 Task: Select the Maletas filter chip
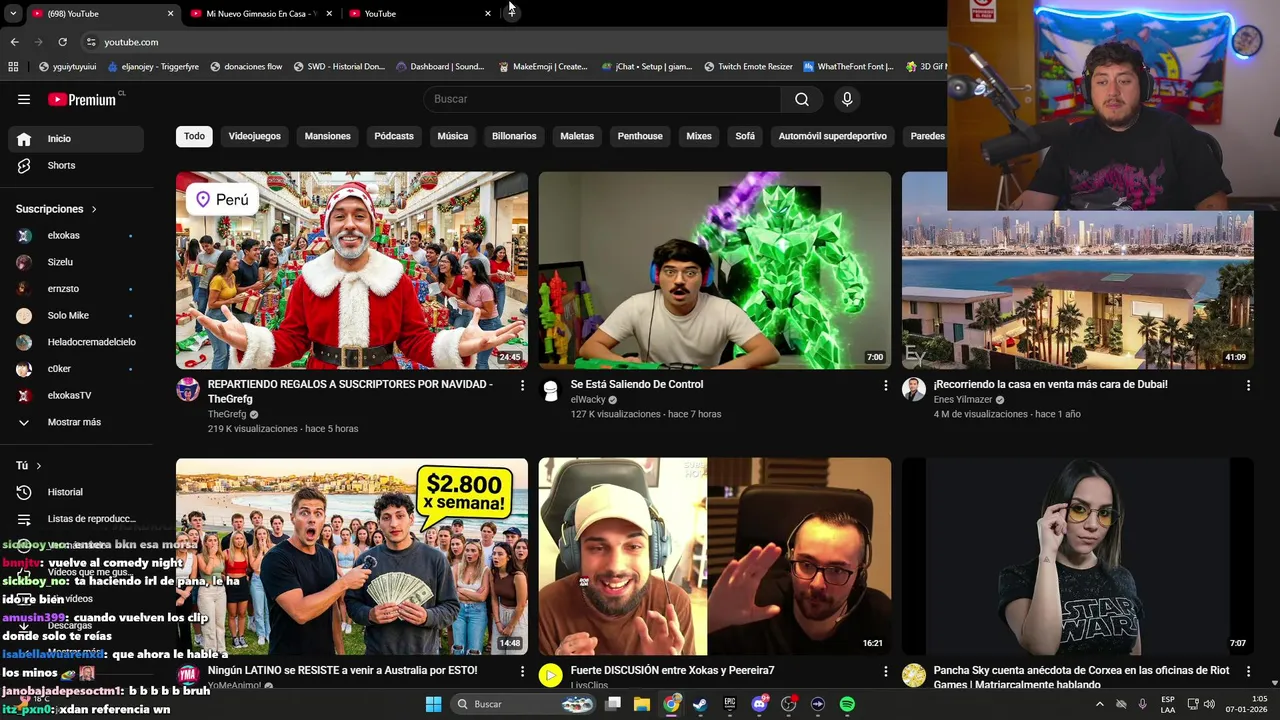click(x=577, y=136)
